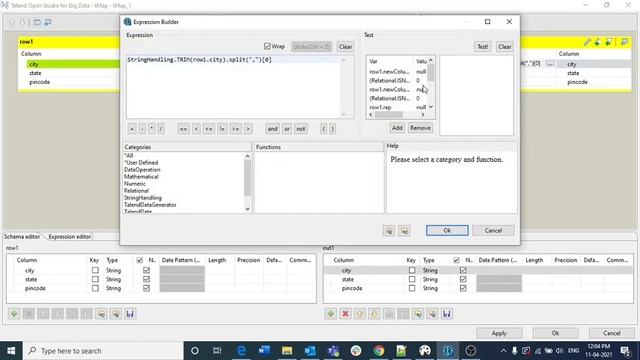Toggle Key checkbox for out1 city
This screenshot has height=360, width=640.
[412, 270]
